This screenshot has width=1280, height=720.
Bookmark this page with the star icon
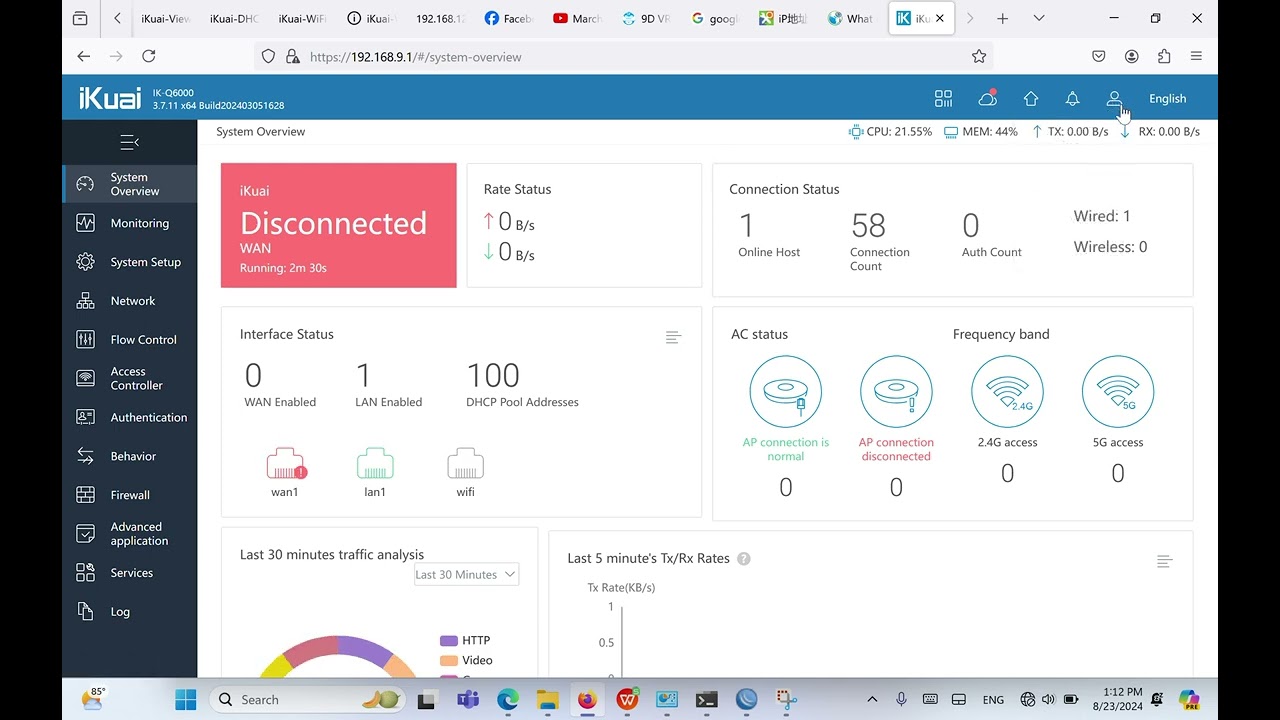point(979,57)
